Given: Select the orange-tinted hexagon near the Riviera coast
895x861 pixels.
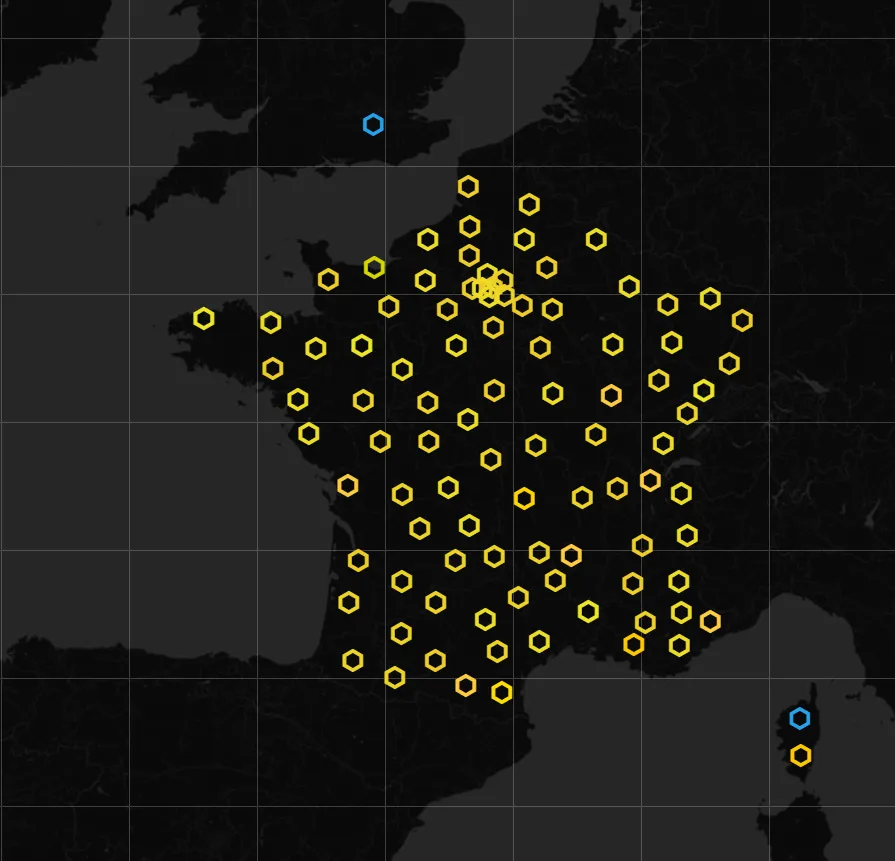Looking at the screenshot, I should [x=711, y=620].
